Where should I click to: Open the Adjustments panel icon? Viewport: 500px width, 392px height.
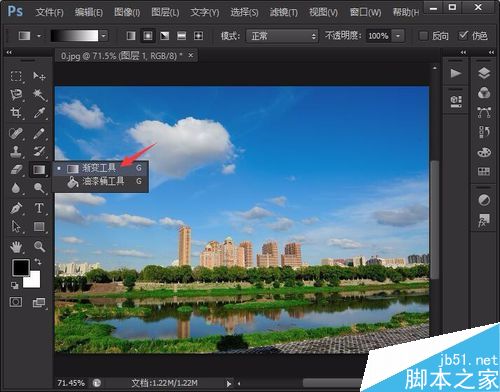[x=484, y=200]
